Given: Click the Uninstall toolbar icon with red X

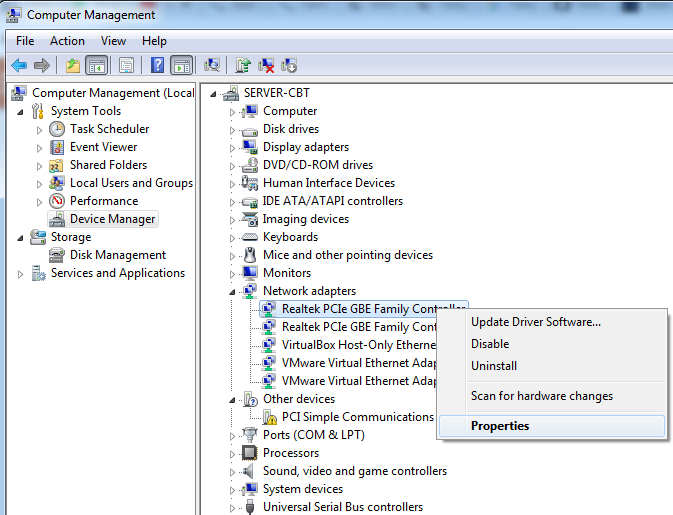Looking at the screenshot, I should (266, 66).
